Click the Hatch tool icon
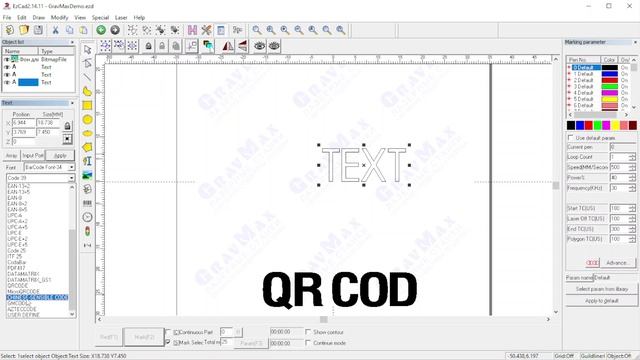The width and height of the screenshot is (640, 360). (x=192, y=30)
